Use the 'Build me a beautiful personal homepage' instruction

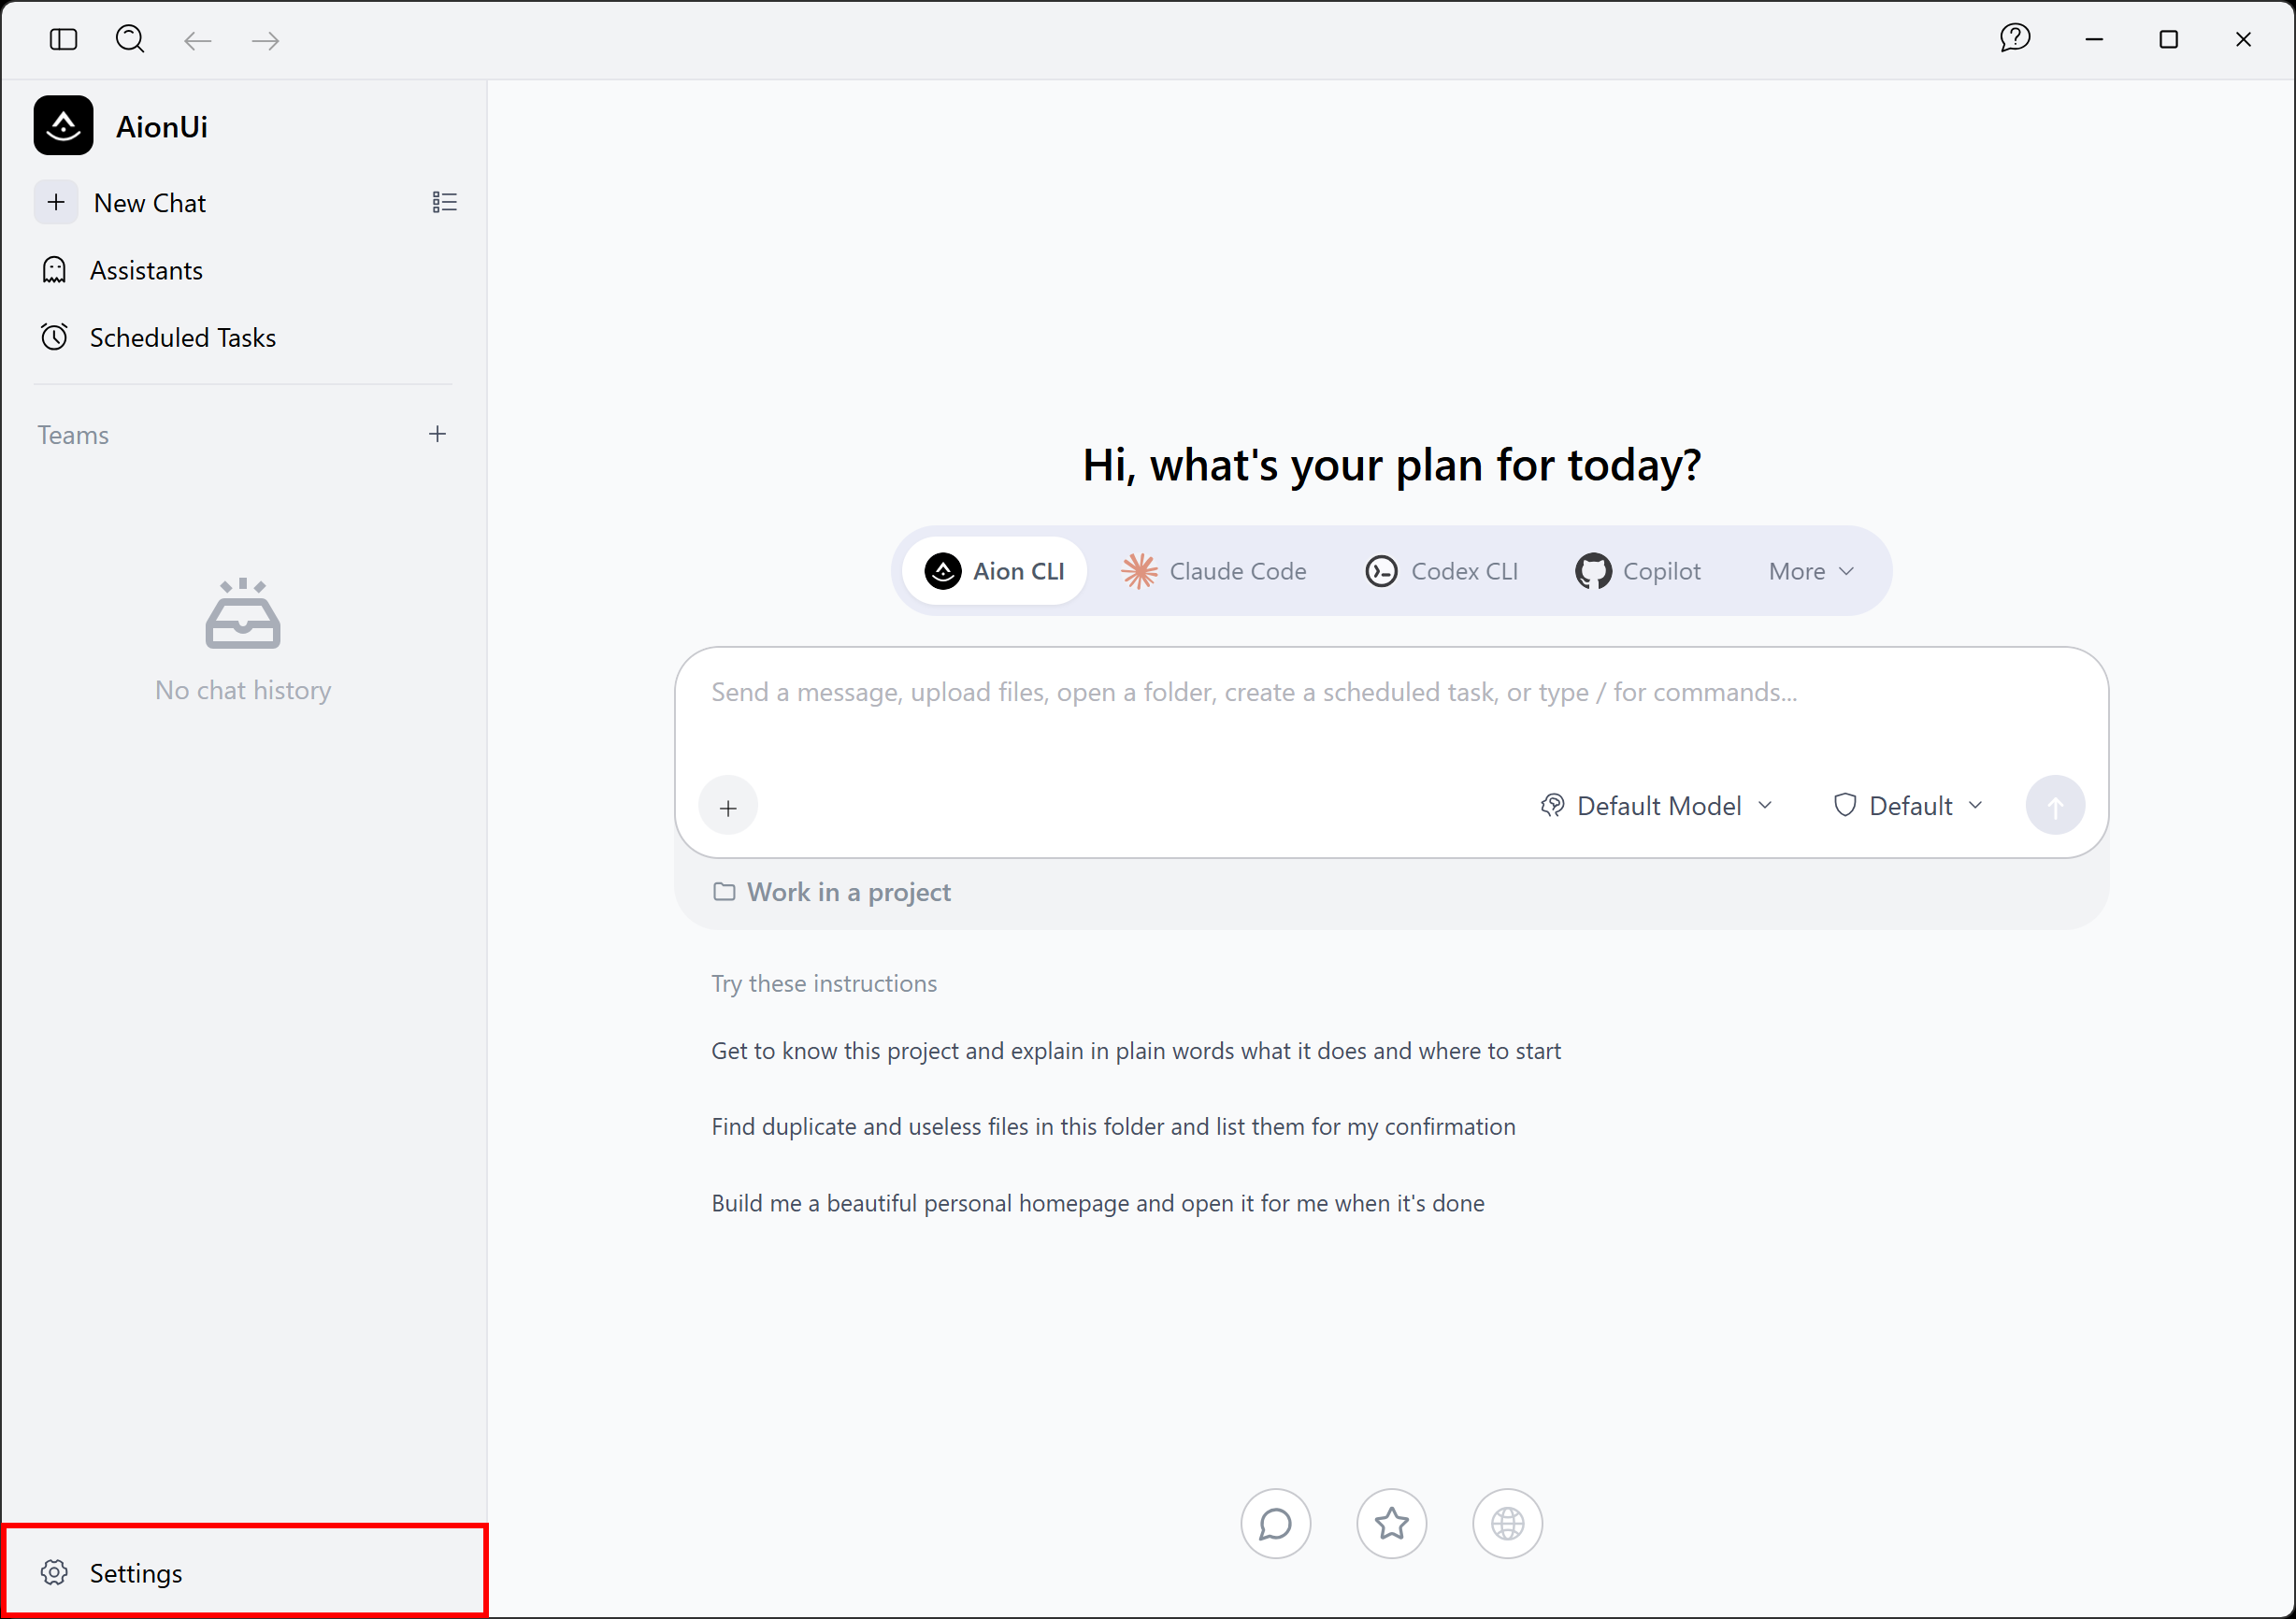[1097, 1203]
